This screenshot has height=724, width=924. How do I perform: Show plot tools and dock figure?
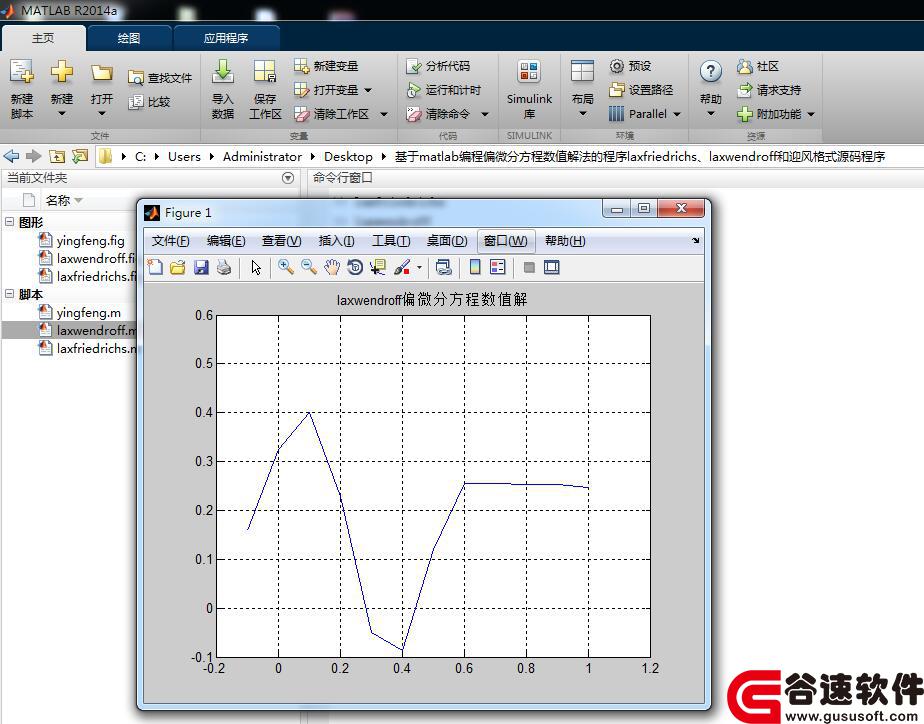(552, 267)
